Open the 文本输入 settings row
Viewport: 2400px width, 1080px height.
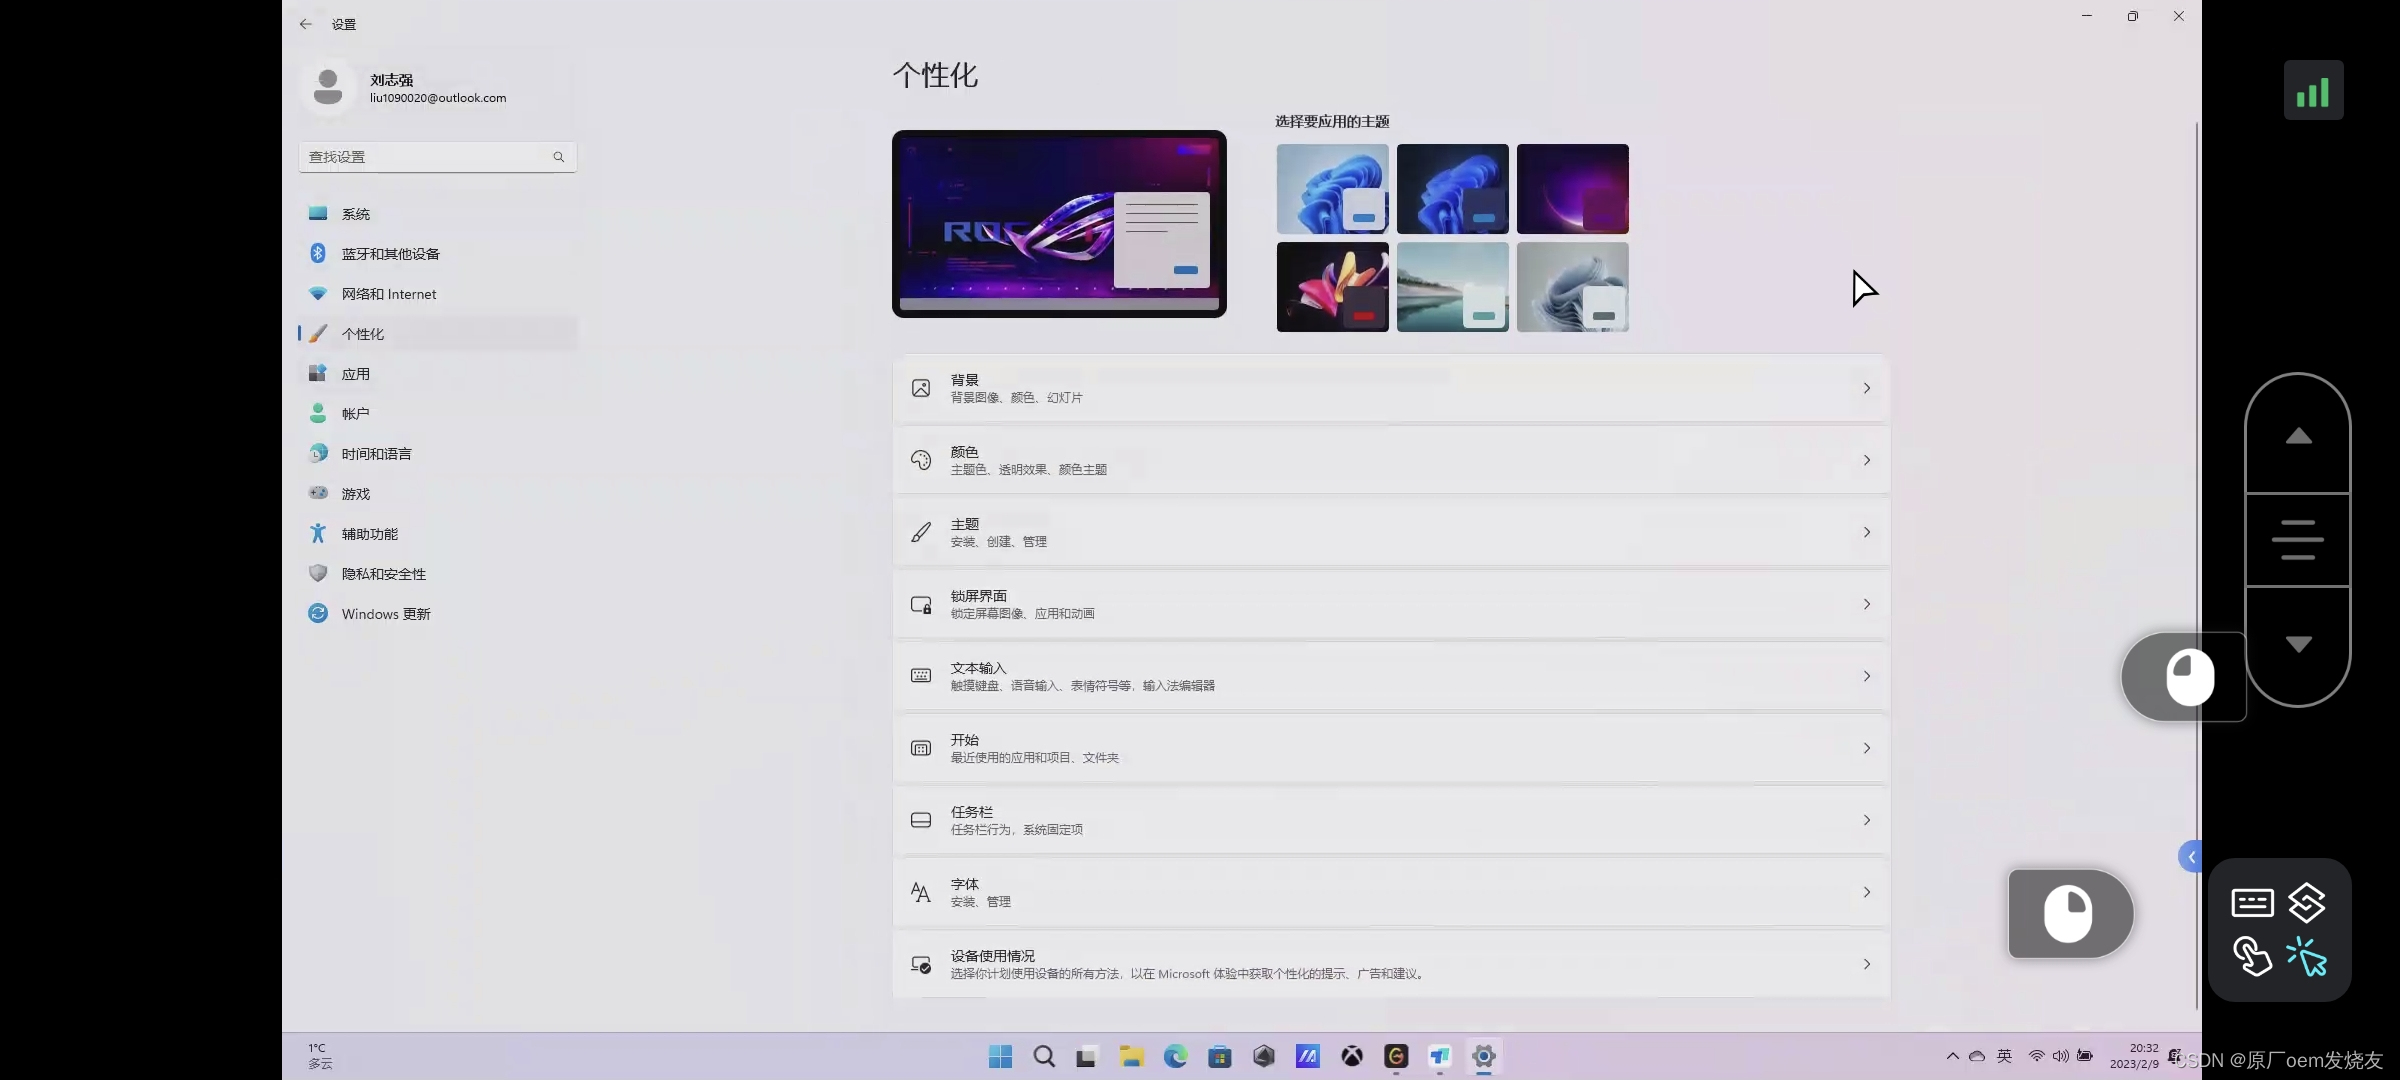pyautogui.click(x=1390, y=676)
